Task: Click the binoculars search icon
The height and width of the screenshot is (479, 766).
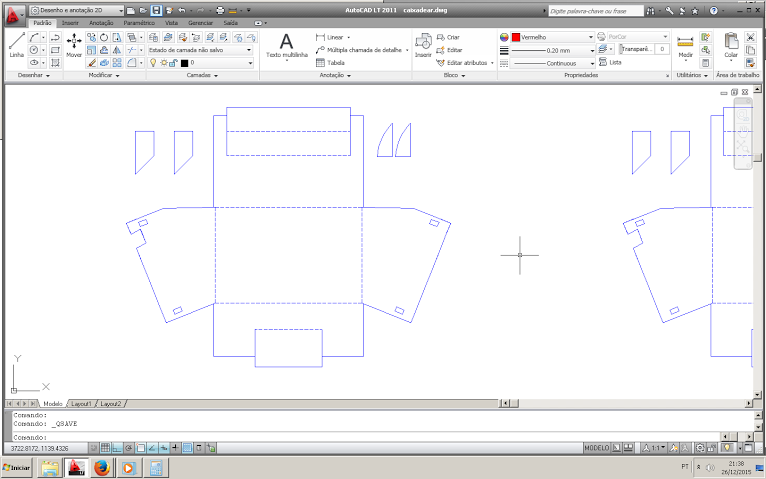Action: [651, 11]
